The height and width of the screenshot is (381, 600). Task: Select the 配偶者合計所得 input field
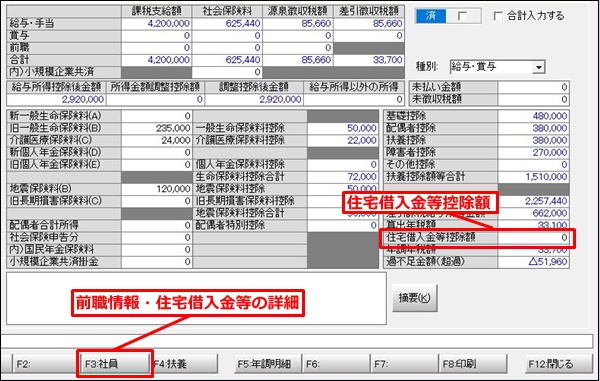pyautogui.click(x=157, y=225)
